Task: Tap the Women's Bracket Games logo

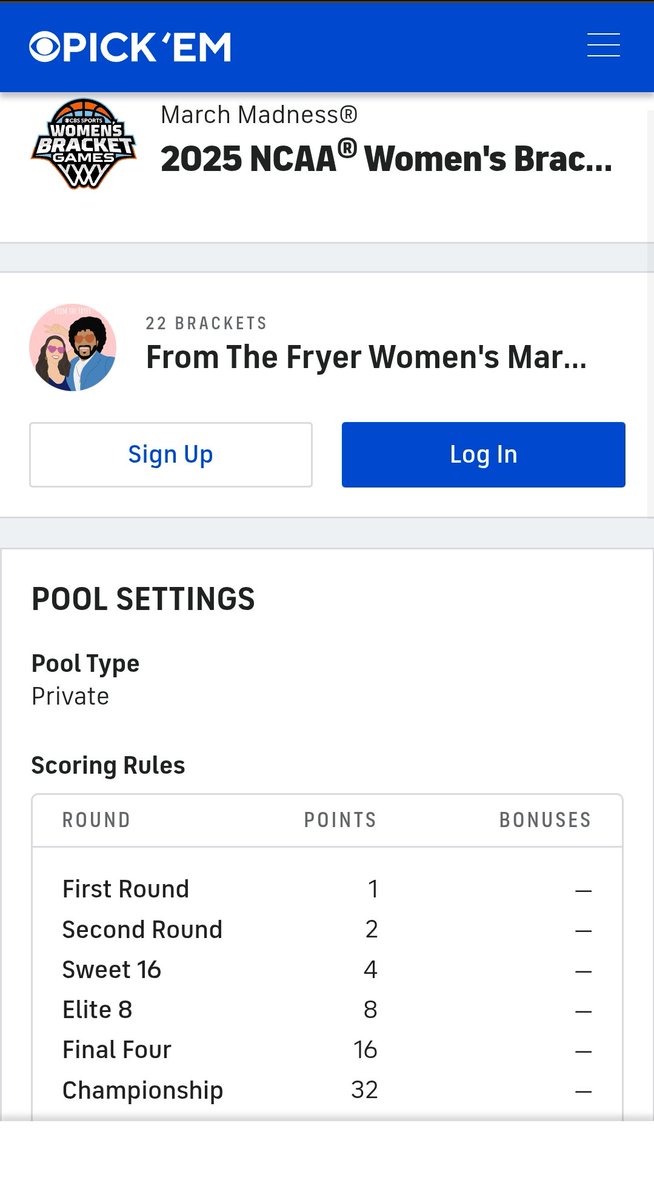Action: click(83, 144)
